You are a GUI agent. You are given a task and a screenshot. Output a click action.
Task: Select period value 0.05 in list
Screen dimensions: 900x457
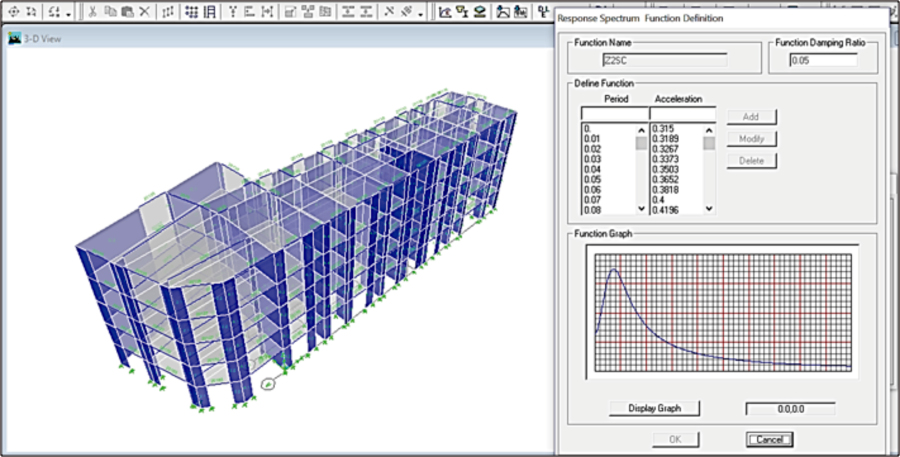[592, 180]
